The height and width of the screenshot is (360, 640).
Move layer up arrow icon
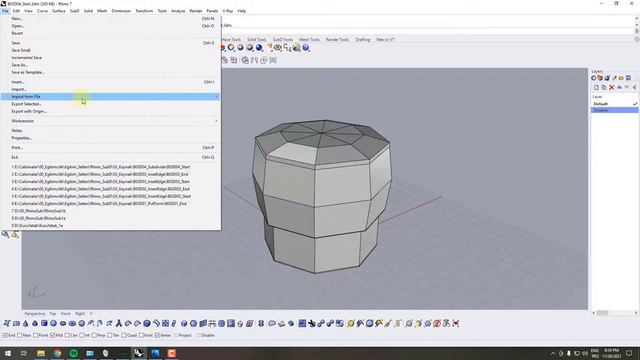click(619, 87)
